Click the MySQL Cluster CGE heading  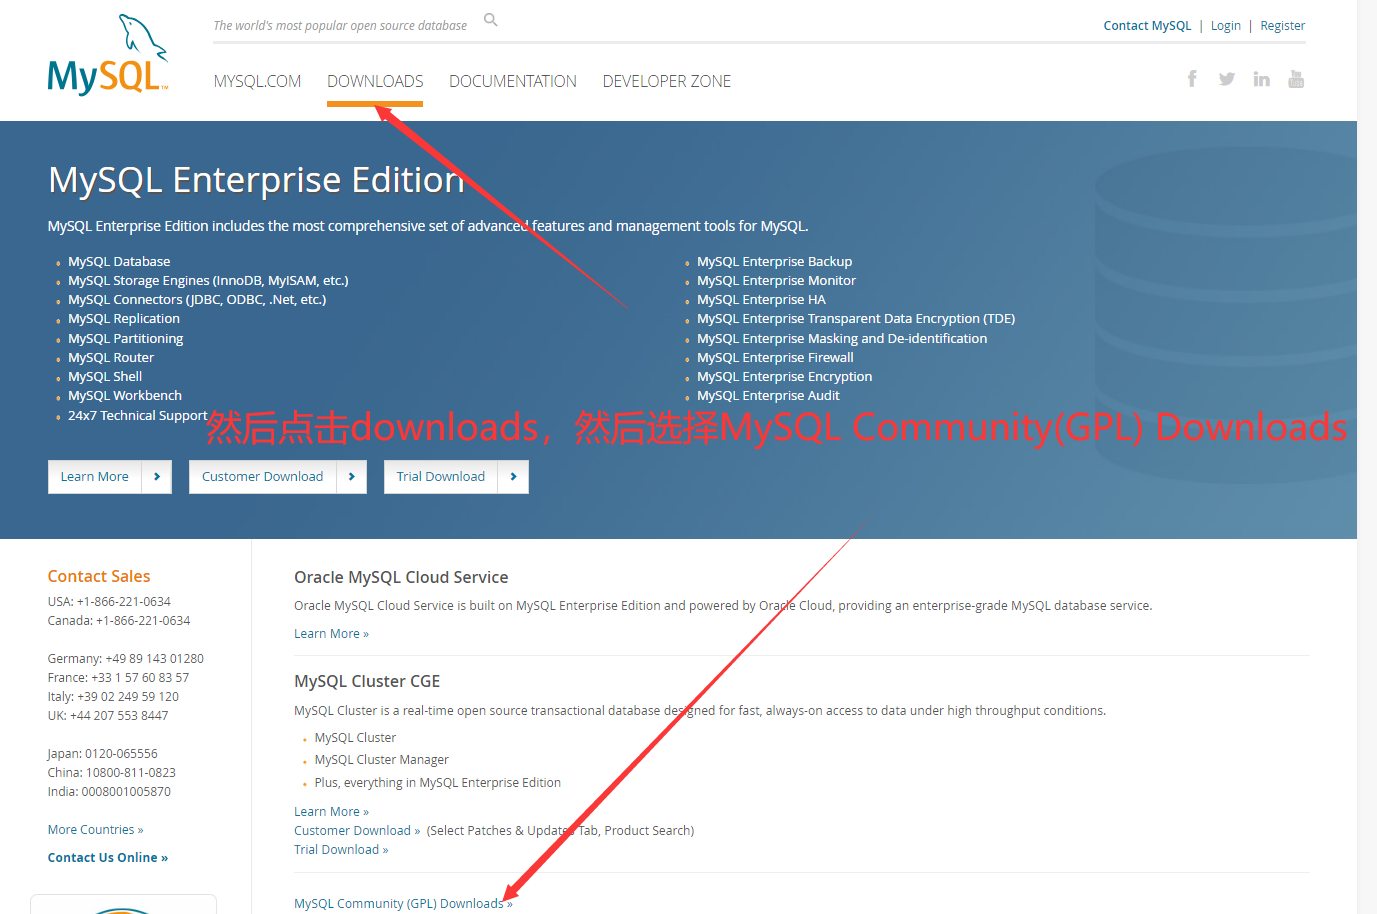[367, 682]
